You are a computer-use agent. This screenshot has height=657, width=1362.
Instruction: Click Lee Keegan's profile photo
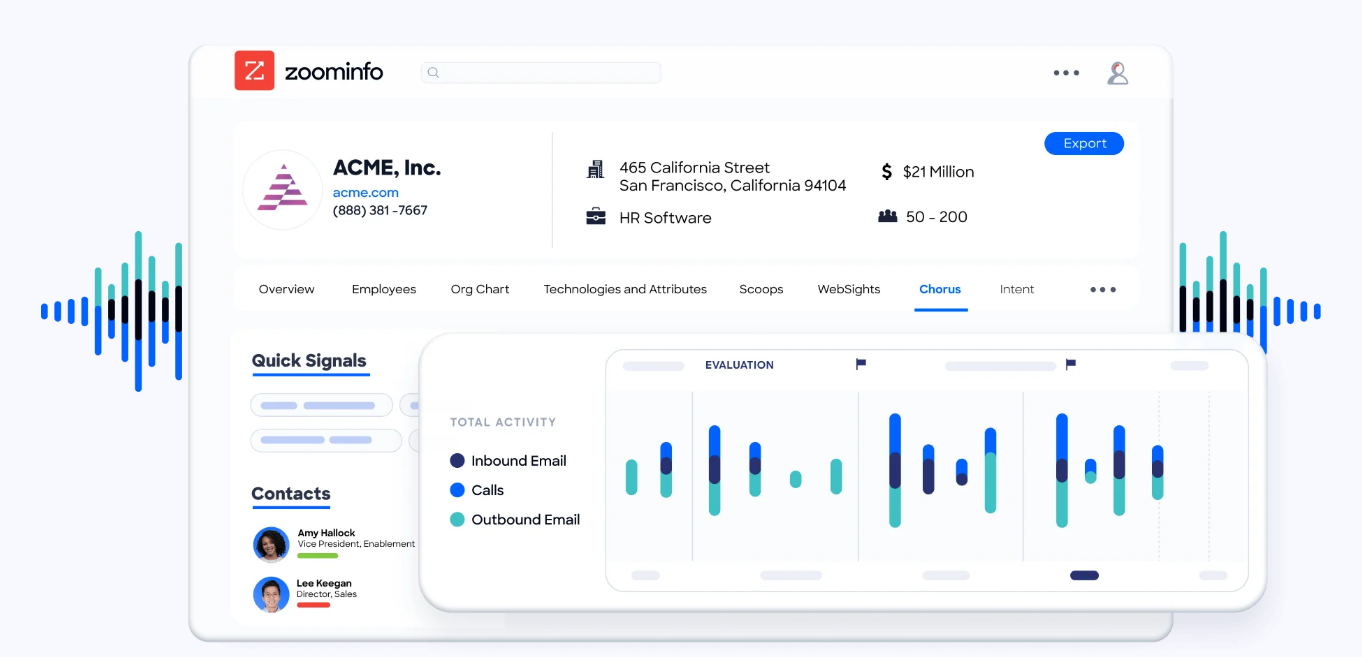tap(271, 594)
